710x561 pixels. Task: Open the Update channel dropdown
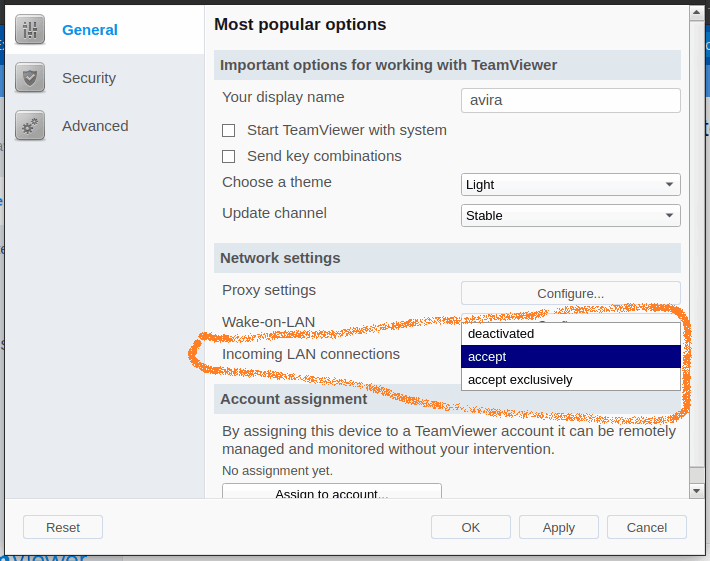[x=571, y=216]
